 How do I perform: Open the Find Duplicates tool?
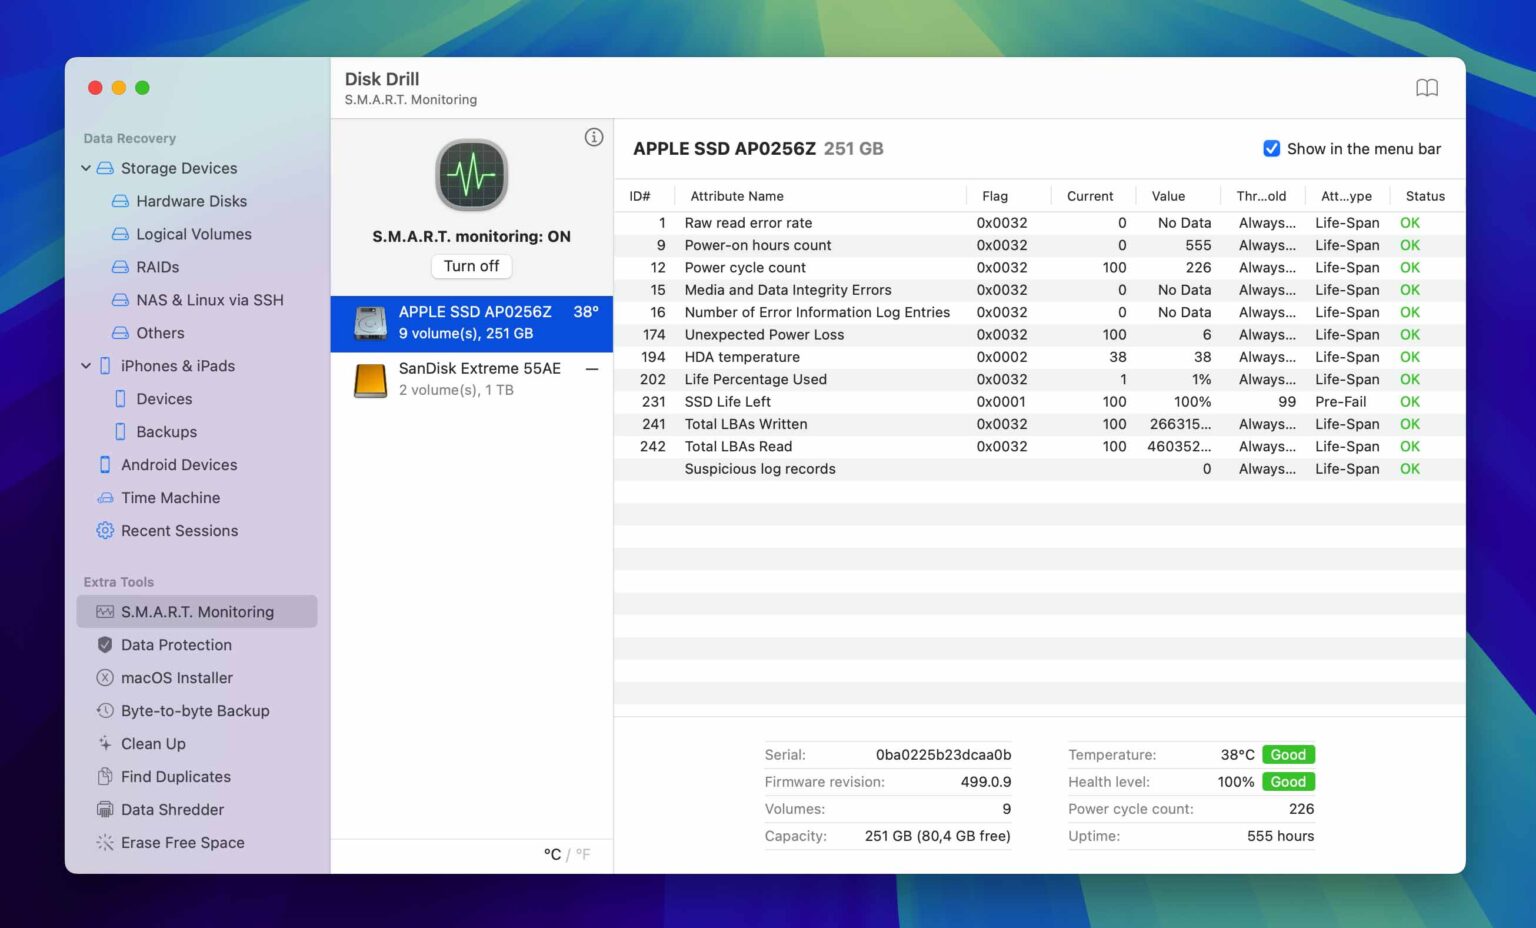[174, 776]
